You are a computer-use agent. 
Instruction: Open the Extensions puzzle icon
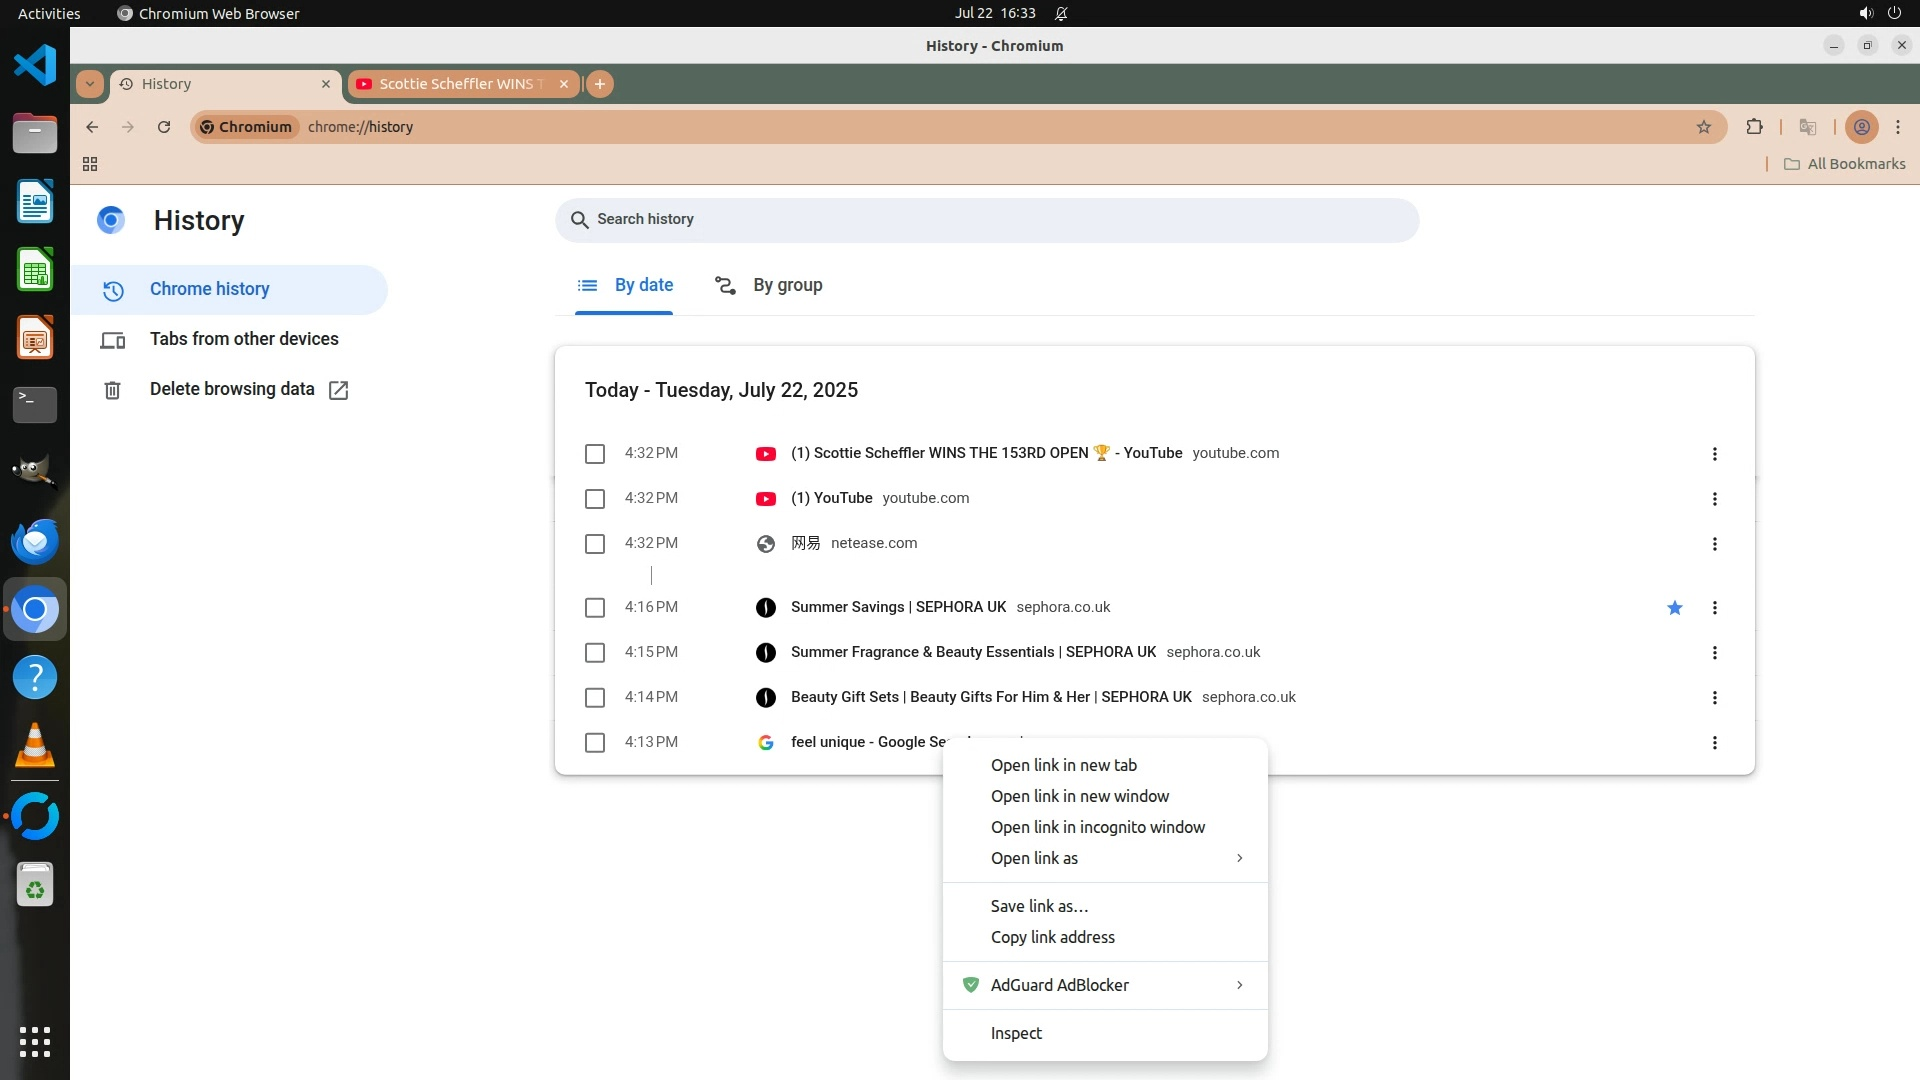(x=1754, y=127)
